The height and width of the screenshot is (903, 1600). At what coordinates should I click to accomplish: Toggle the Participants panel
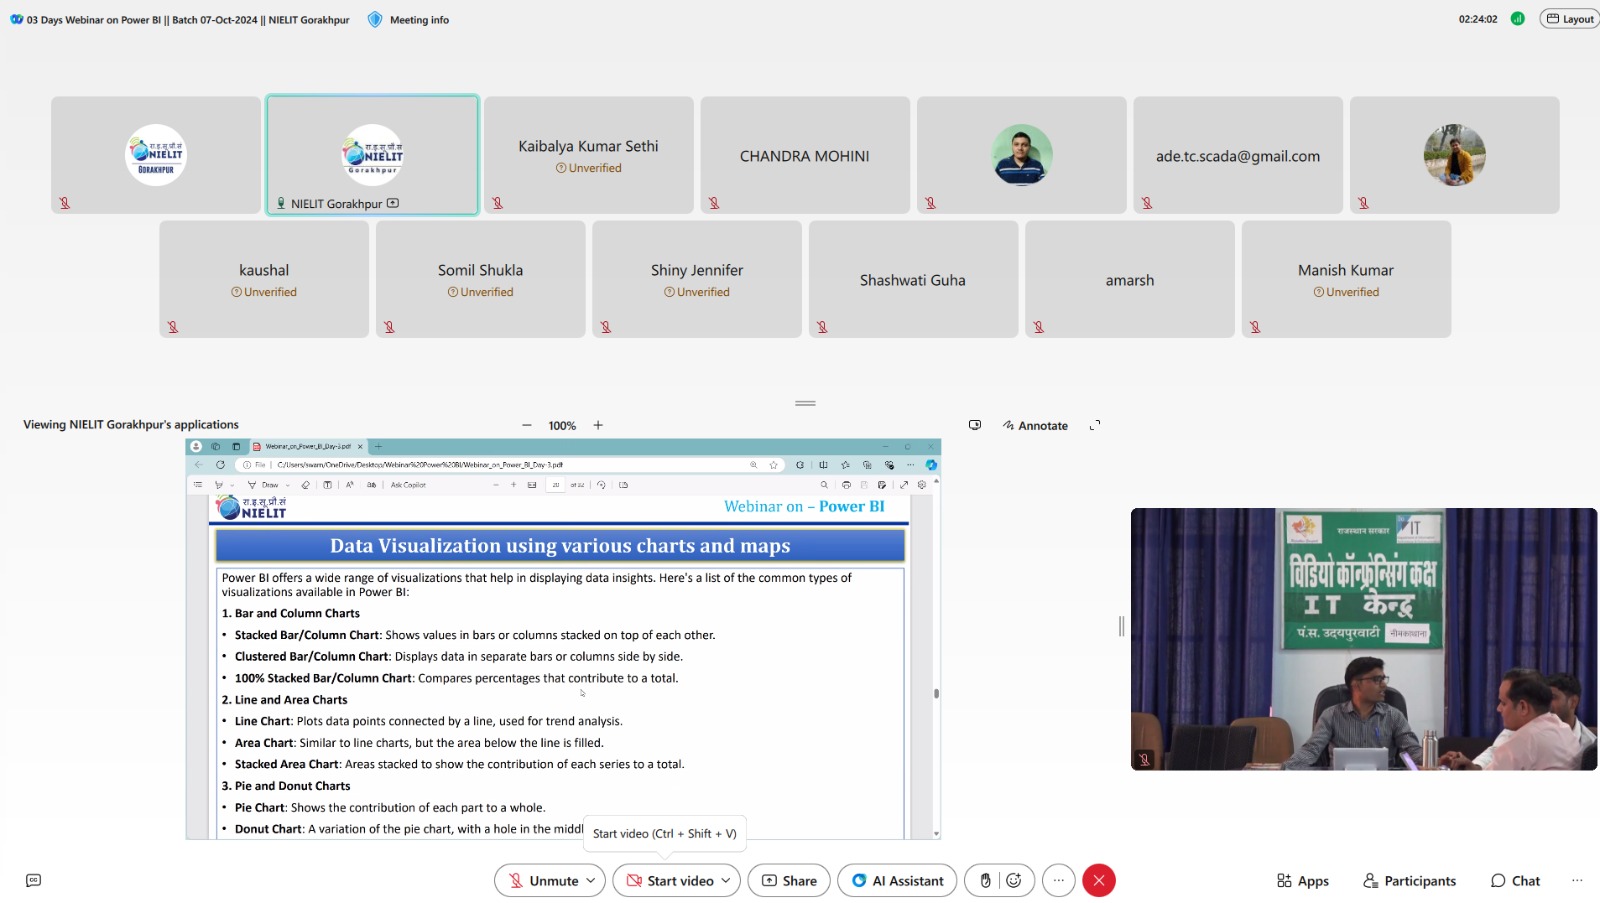point(1409,880)
